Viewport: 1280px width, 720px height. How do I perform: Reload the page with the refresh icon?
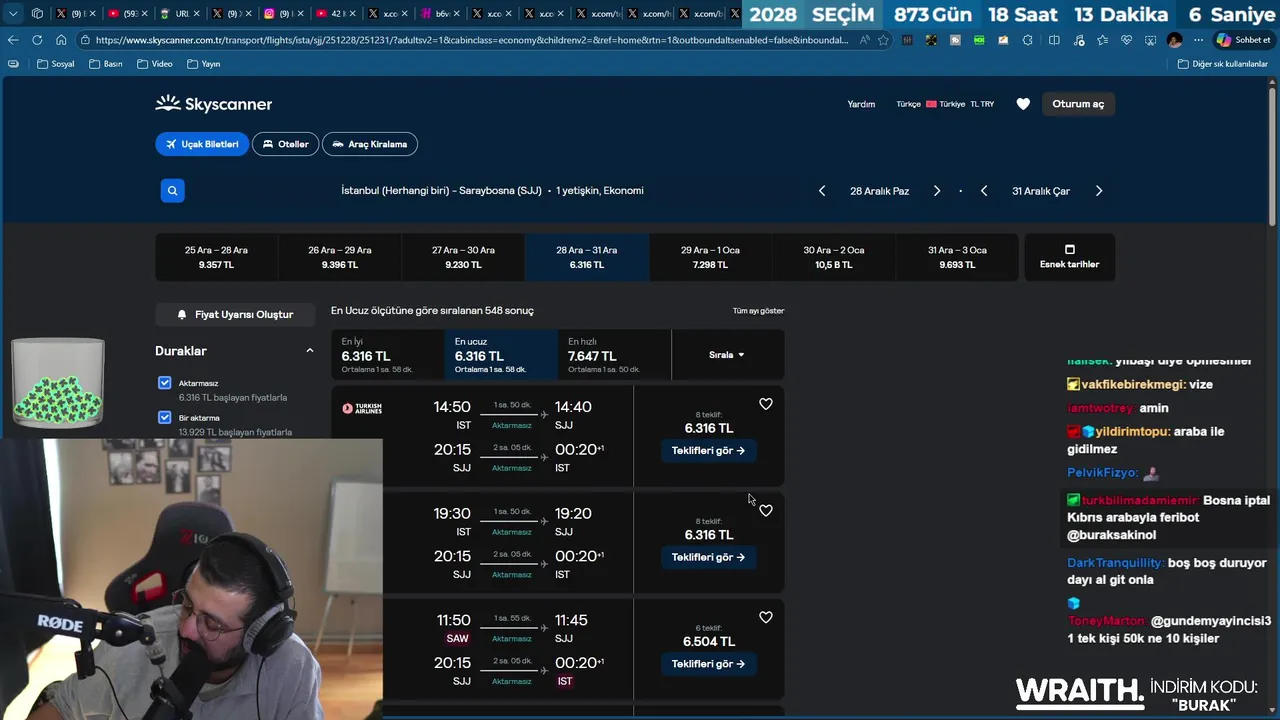[x=37, y=40]
